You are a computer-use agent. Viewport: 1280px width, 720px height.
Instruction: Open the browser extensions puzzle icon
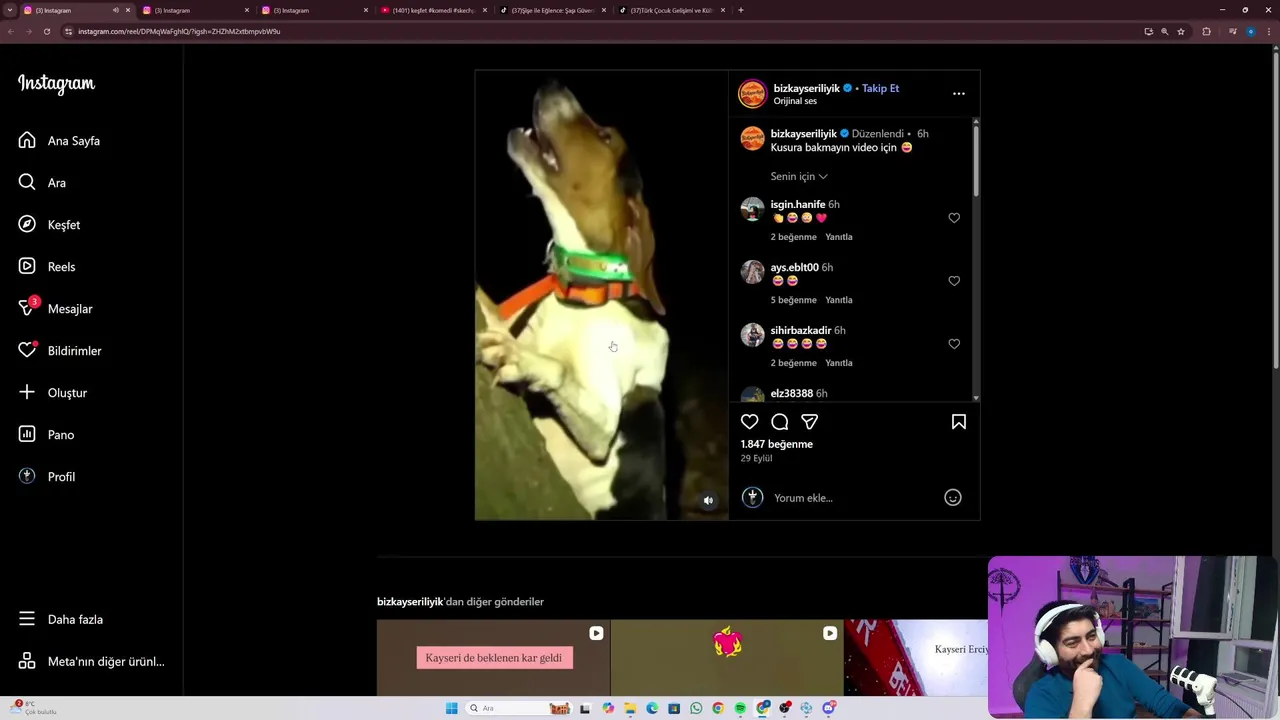click(x=1206, y=31)
